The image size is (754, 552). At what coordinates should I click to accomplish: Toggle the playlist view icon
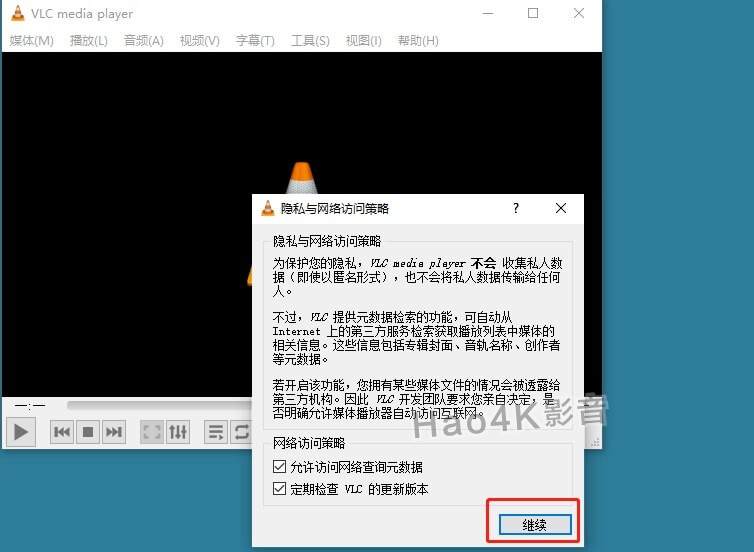(x=216, y=432)
